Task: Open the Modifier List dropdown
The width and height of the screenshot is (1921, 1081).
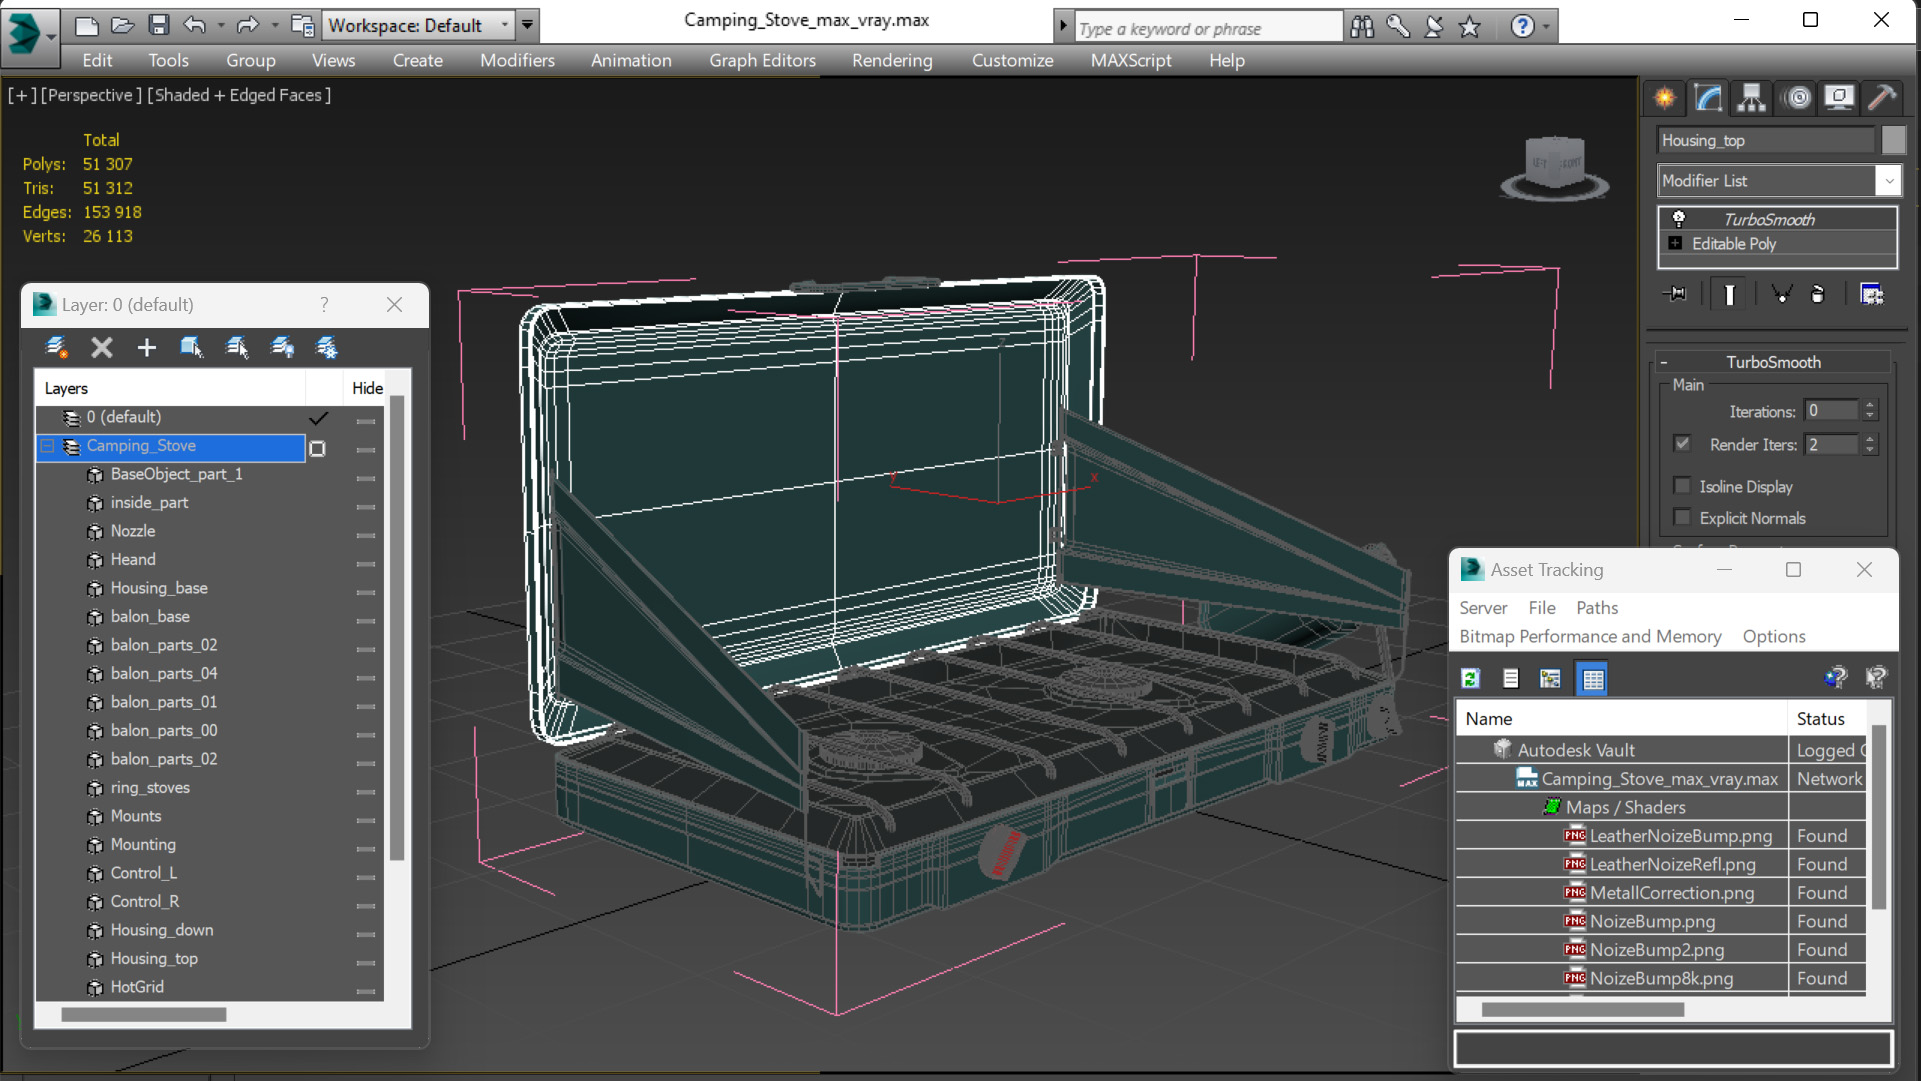Action: click(1888, 181)
